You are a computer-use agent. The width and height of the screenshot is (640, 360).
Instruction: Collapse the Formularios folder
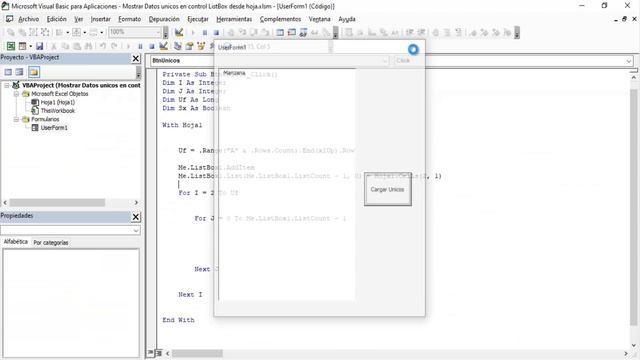point(16,119)
